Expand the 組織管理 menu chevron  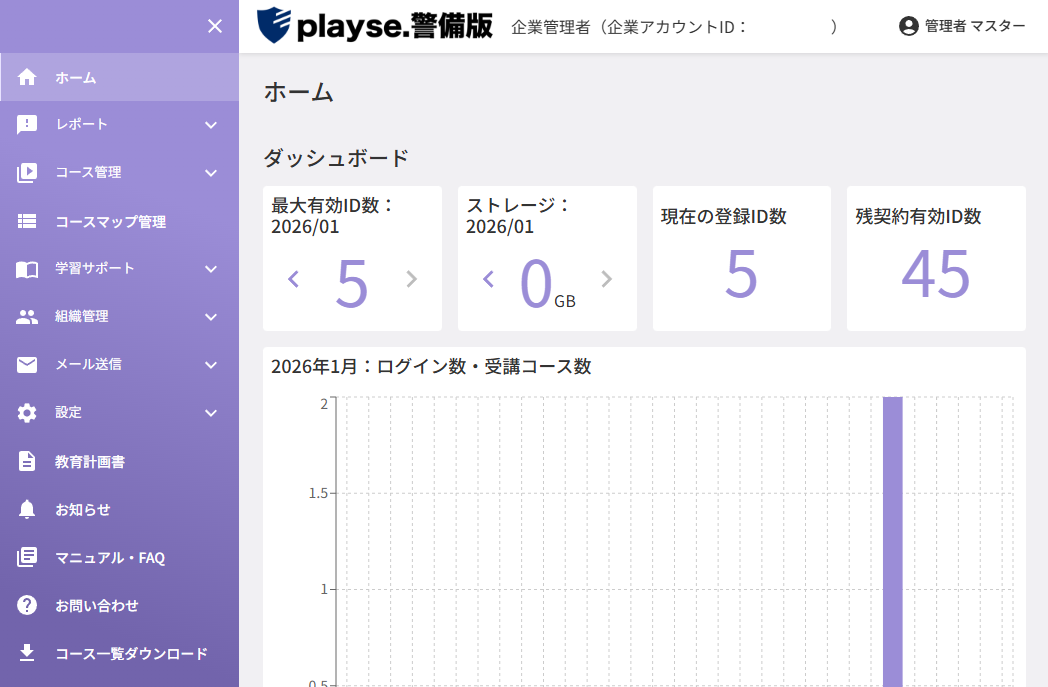[211, 317]
